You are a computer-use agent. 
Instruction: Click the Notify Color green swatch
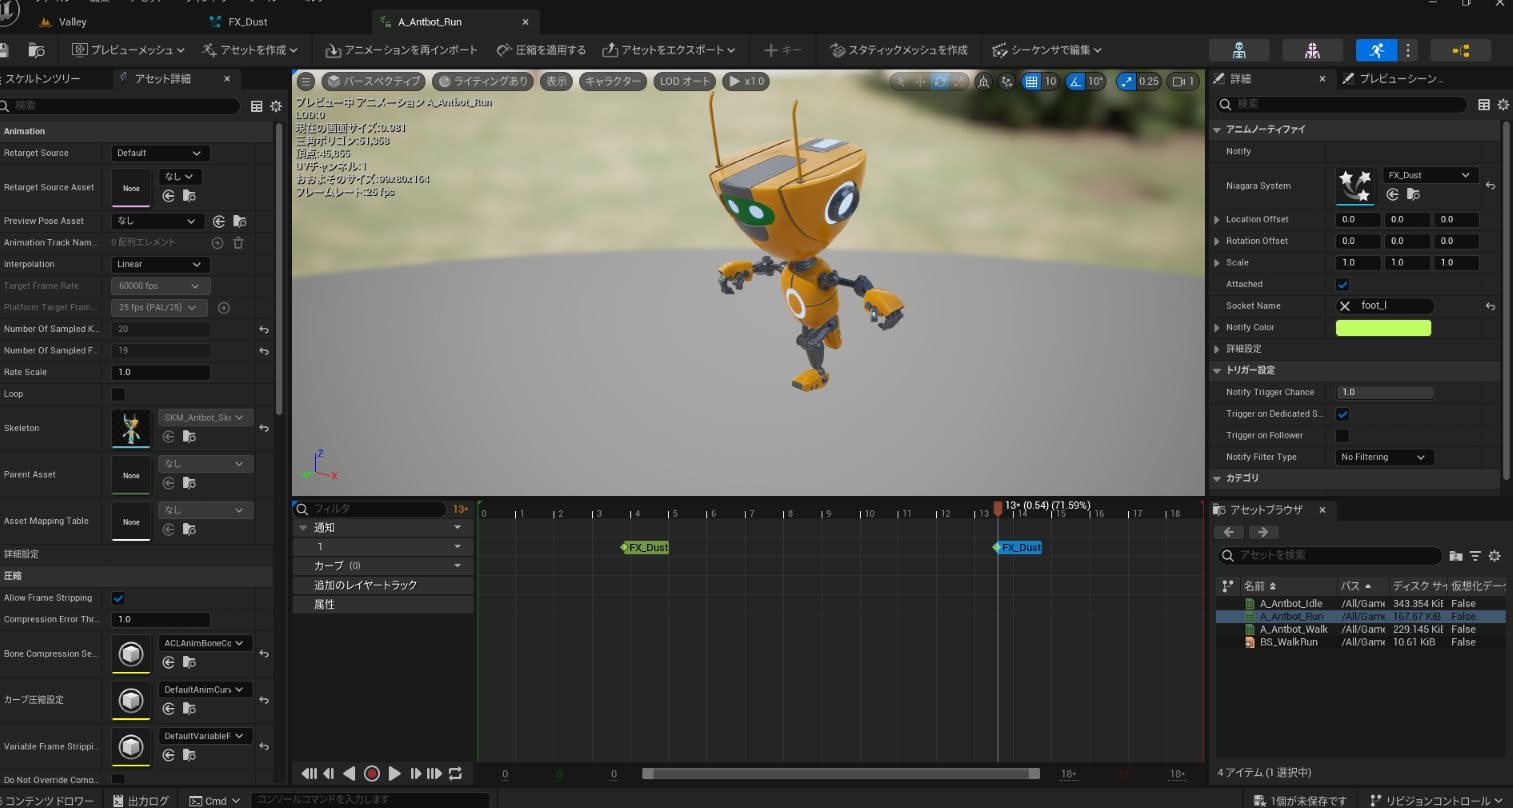click(1383, 328)
